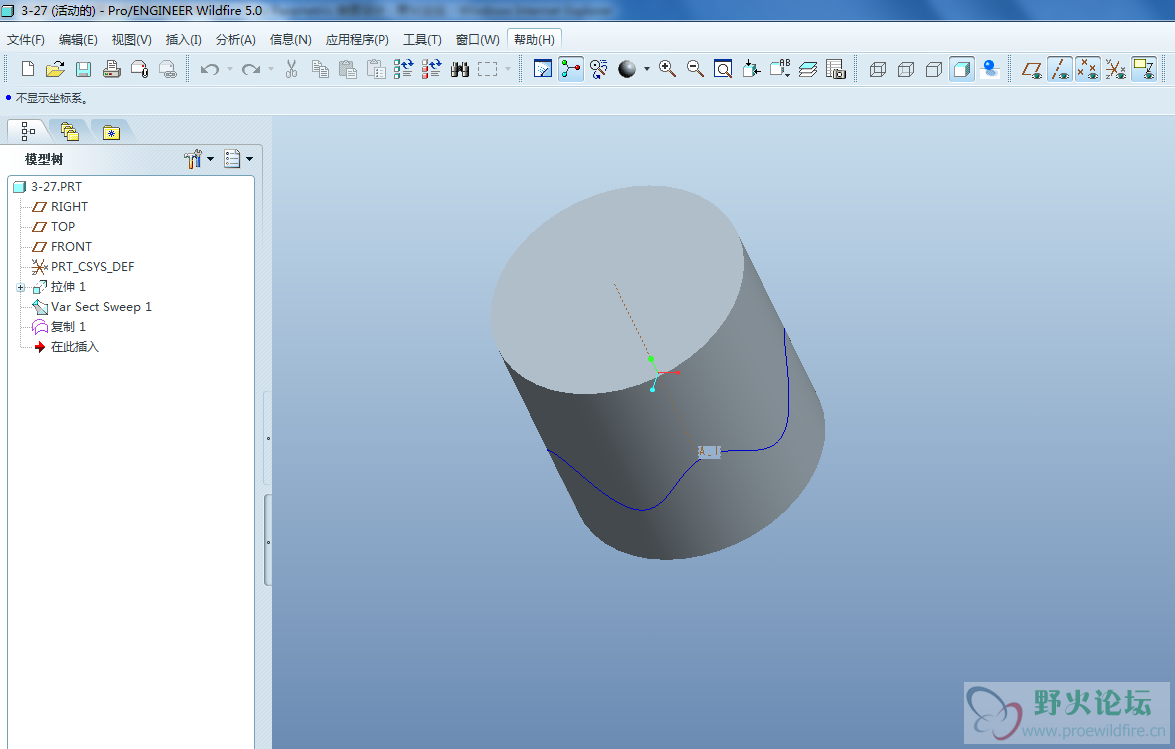
Task: Click the Undo arrow icon
Action: [x=210, y=70]
